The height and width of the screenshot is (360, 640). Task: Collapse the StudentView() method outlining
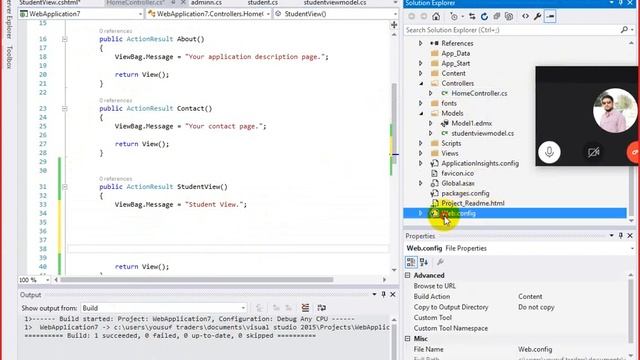64,187
